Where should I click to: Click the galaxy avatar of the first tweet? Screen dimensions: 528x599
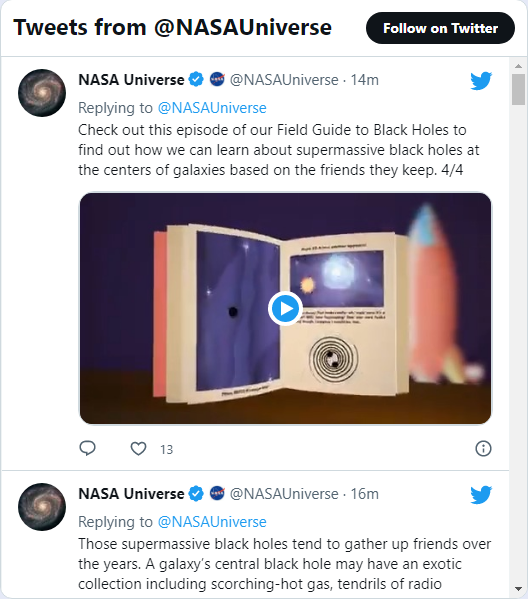[42, 93]
